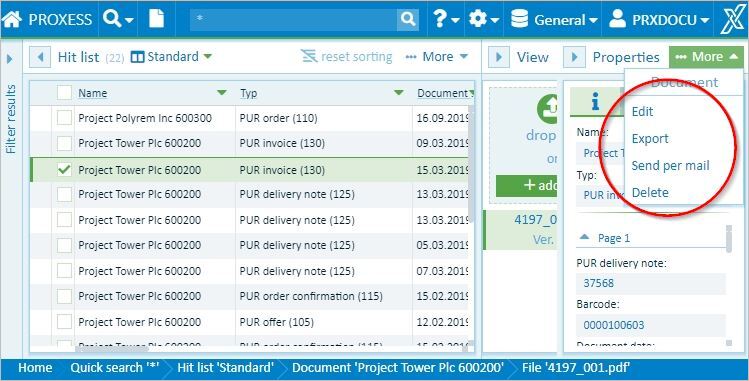Collapse the hit list with left arrow
Viewport: 749px width, 381px height.
pos(40,57)
